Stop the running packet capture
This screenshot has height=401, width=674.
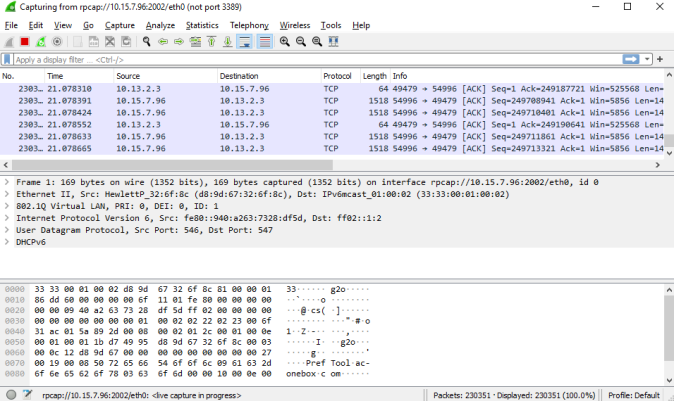25,42
